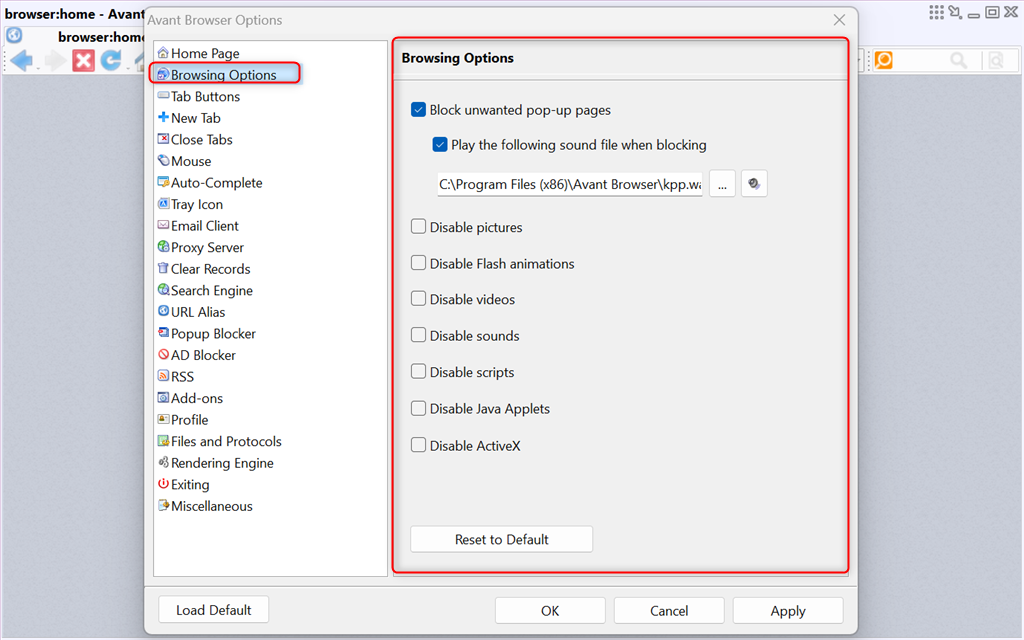The height and width of the screenshot is (640, 1024).
Task: Open the Rendering Engine settings category
Action: click(x=216, y=463)
